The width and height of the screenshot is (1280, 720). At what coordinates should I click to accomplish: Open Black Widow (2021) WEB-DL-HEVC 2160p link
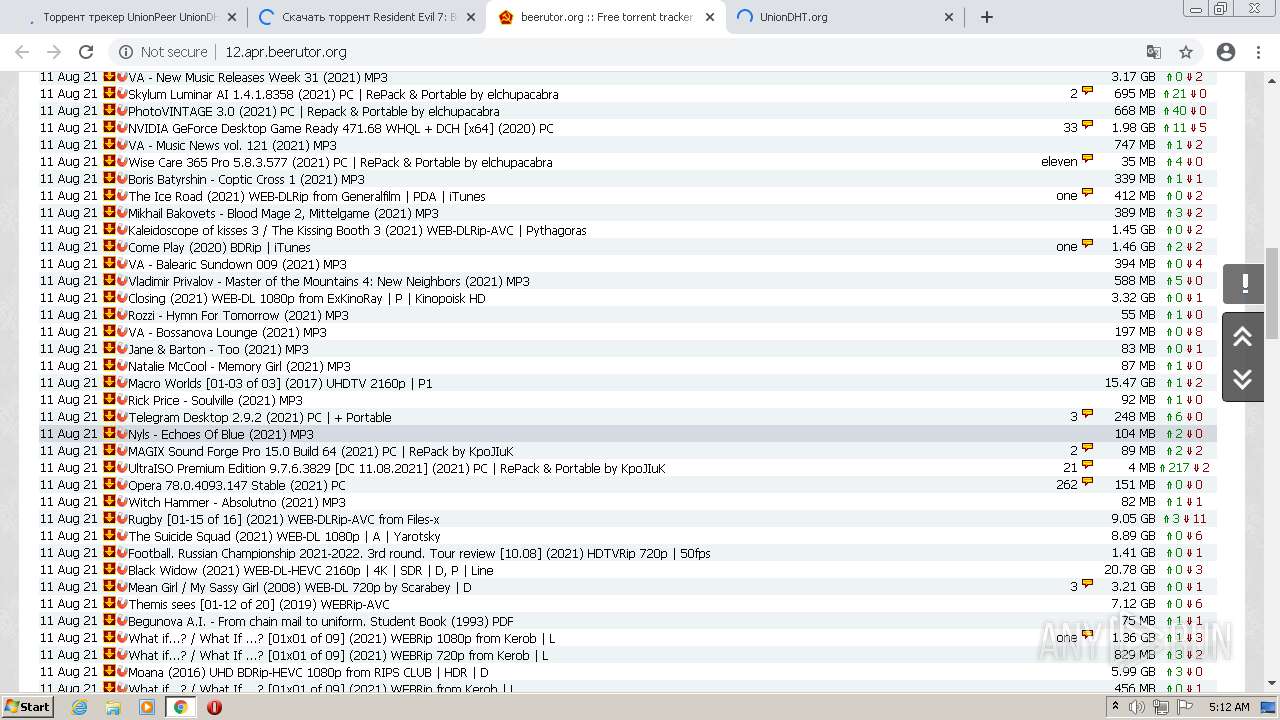tap(310, 570)
